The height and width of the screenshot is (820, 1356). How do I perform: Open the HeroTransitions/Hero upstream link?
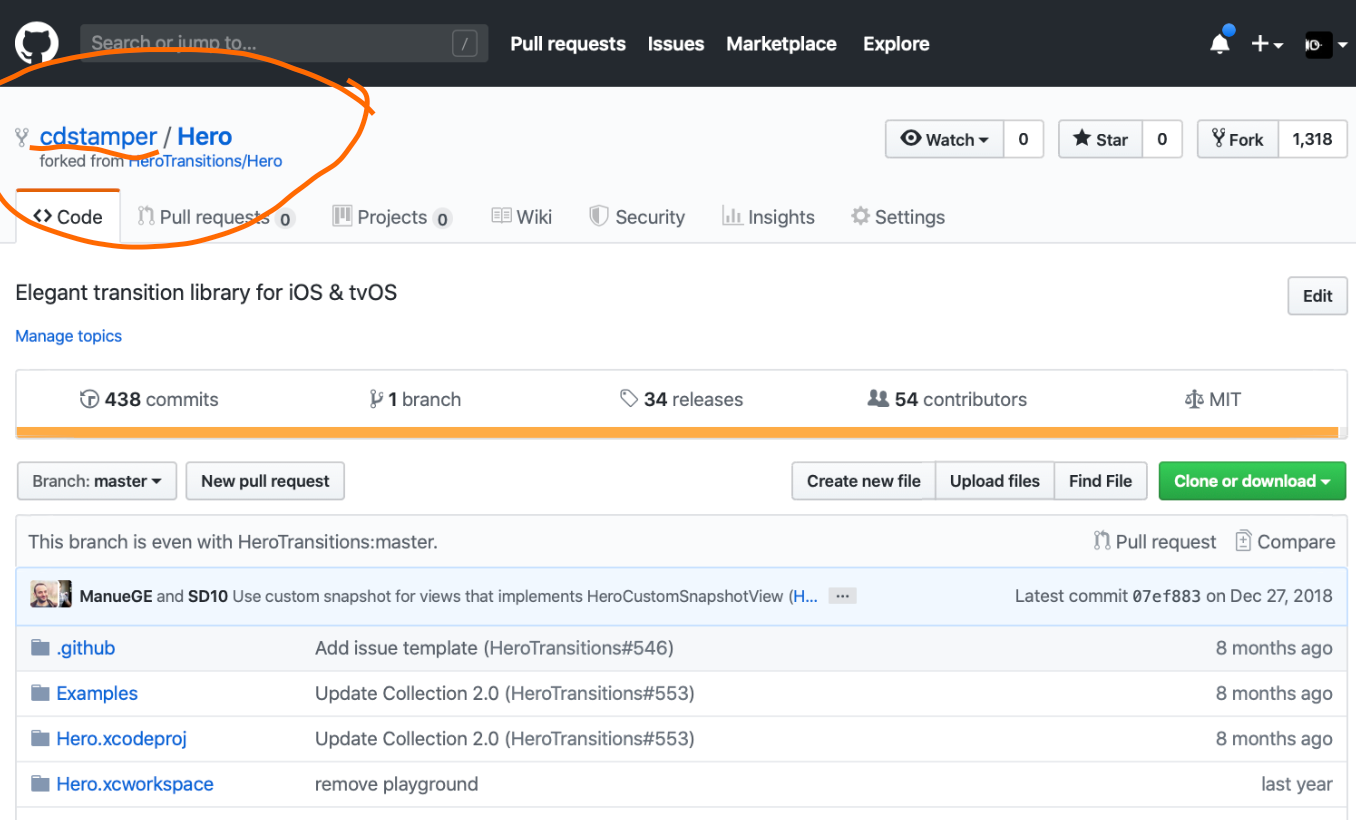[205, 160]
